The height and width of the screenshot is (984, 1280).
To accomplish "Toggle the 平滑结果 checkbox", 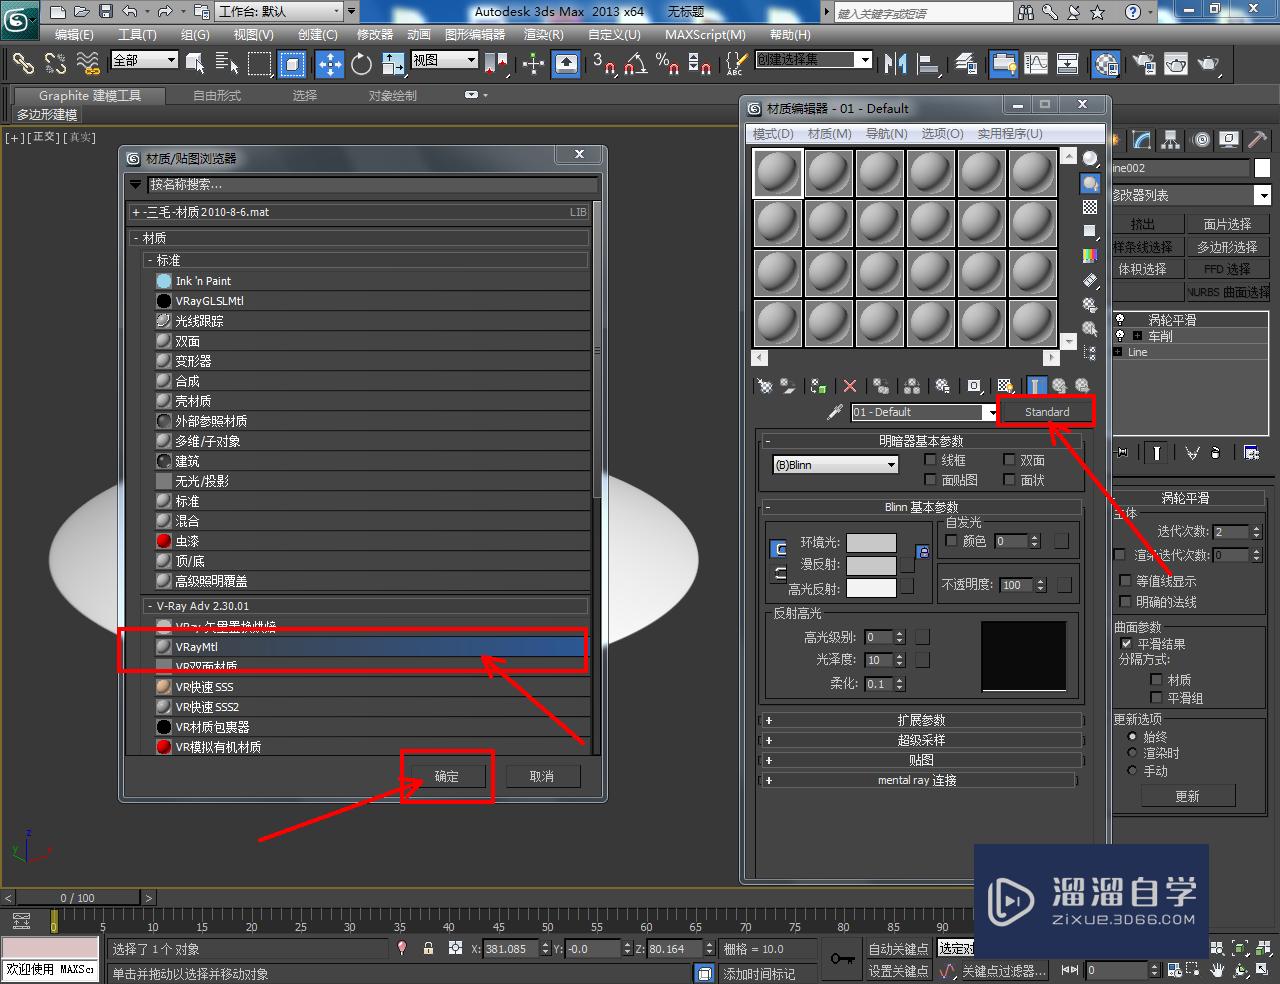I will pos(1126,644).
